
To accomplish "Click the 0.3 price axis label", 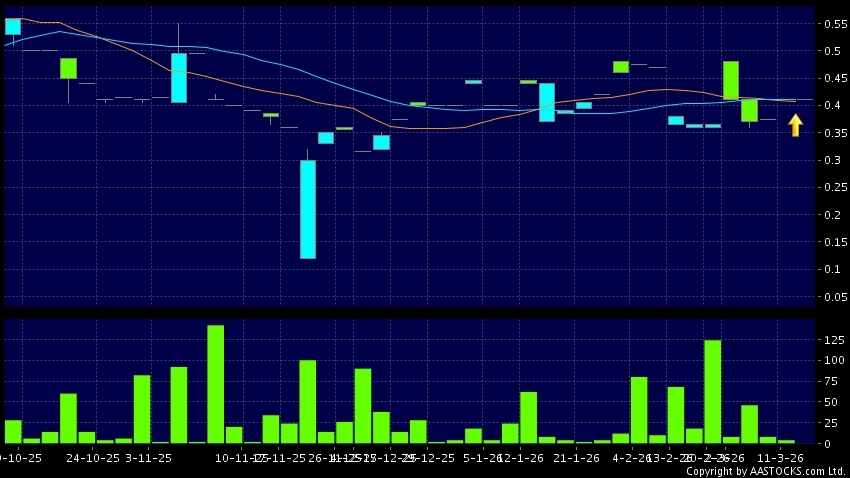I will (830, 160).
